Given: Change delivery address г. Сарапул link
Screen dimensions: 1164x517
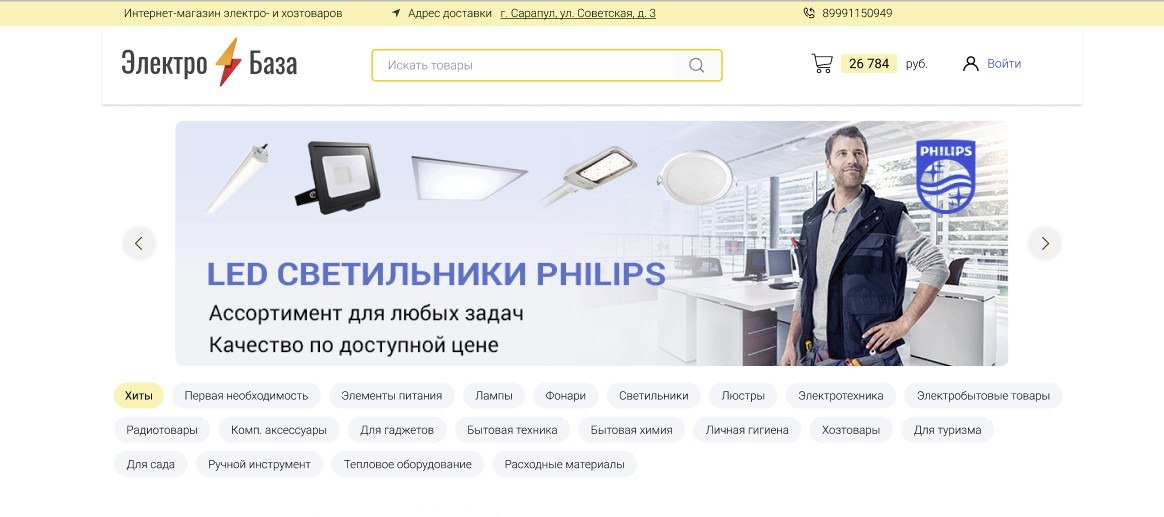Looking at the screenshot, I should coord(578,13).
